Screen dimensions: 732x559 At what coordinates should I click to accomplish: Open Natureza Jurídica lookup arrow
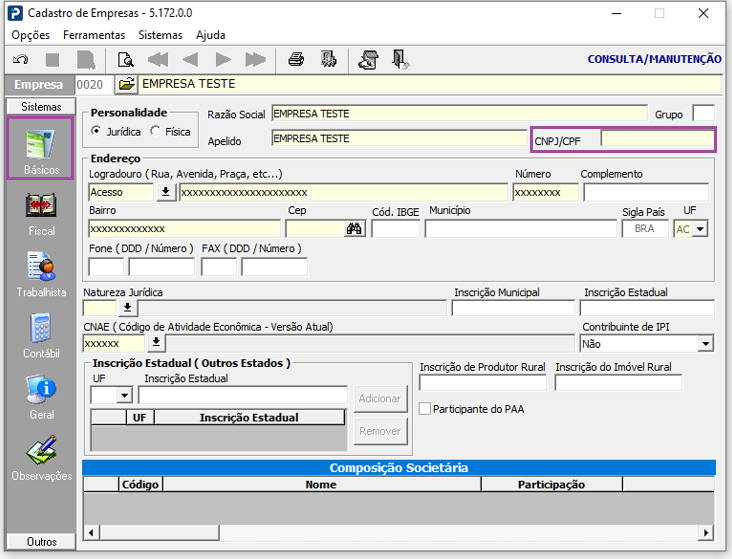click(x=127, y=308)
